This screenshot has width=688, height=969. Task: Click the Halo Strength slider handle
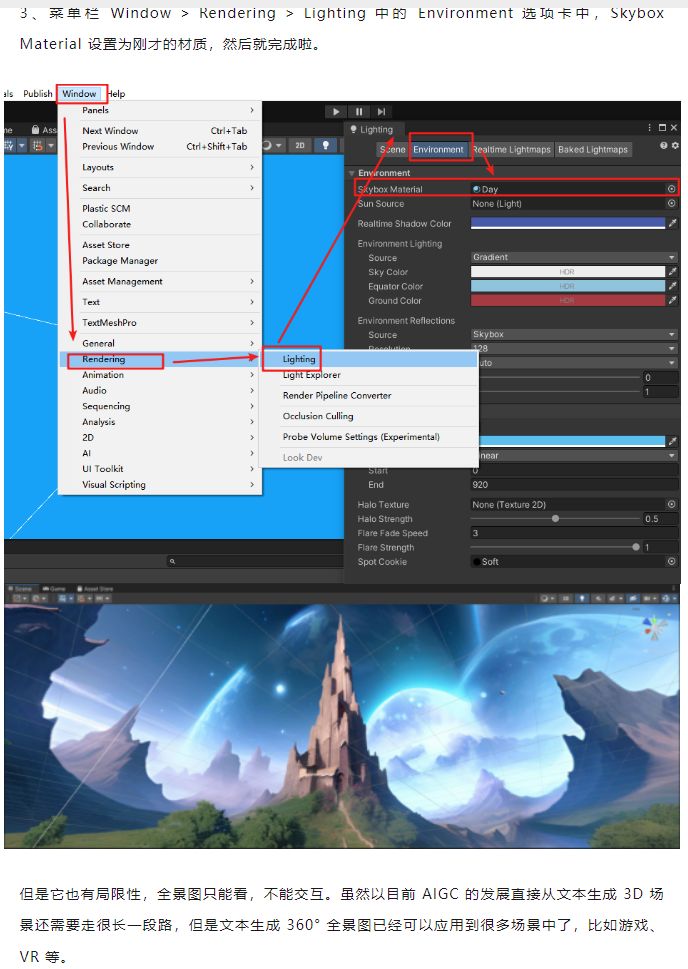pyautogui.click(x=555, y=518)
